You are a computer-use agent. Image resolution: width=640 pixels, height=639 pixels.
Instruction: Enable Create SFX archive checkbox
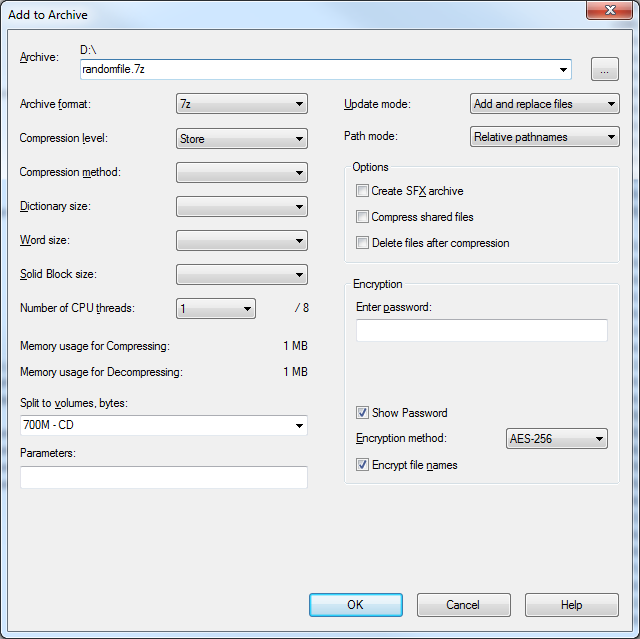point(362,191)
